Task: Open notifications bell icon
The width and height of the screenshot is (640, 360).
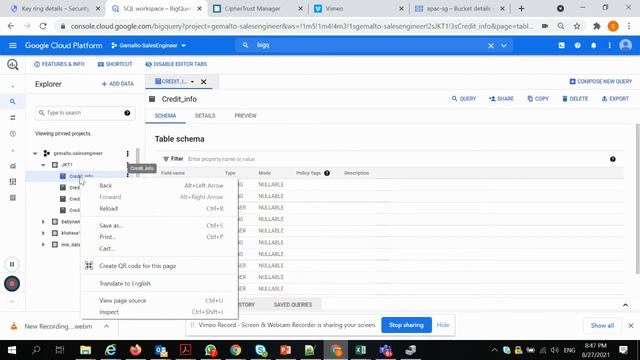Action: (593, 45)
